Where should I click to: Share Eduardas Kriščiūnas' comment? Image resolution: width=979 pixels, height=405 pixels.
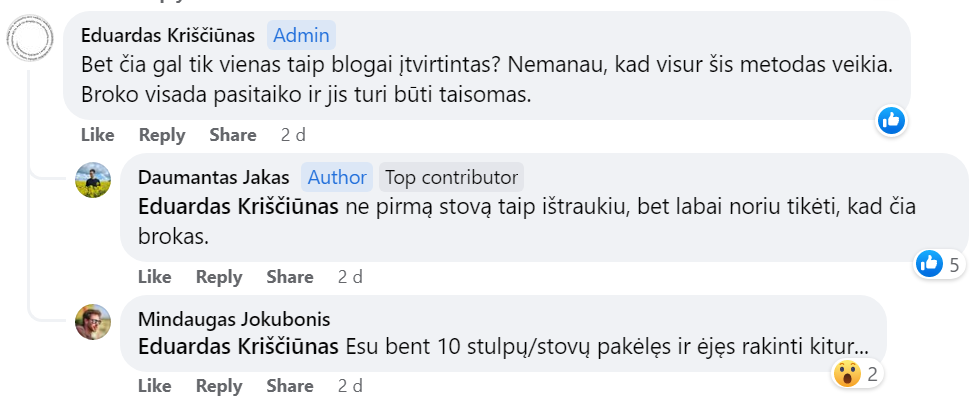233,135
